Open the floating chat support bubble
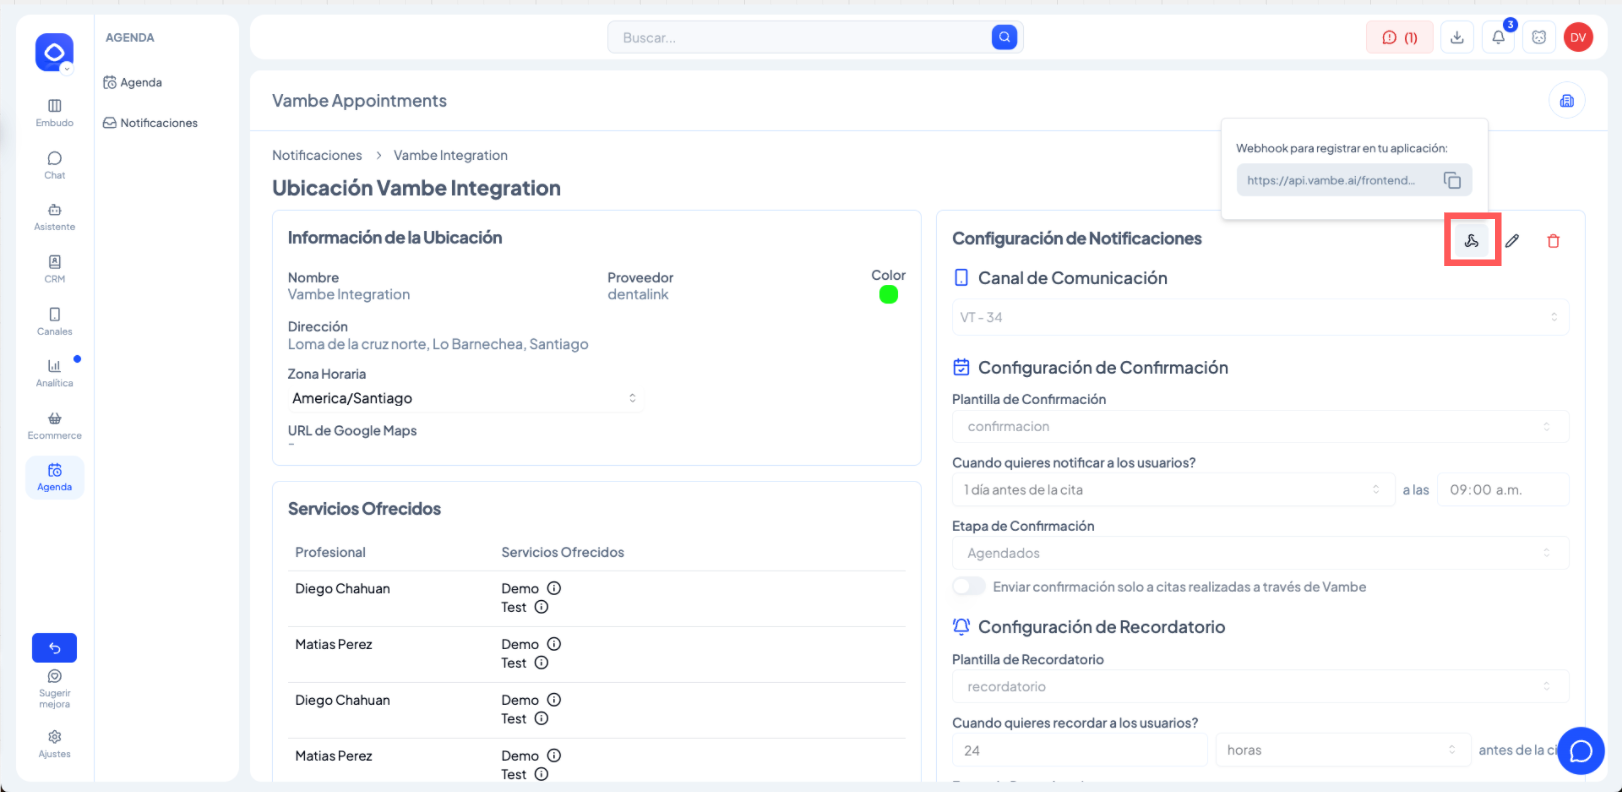This screenshot has height=792, width=1622. 1580,751
